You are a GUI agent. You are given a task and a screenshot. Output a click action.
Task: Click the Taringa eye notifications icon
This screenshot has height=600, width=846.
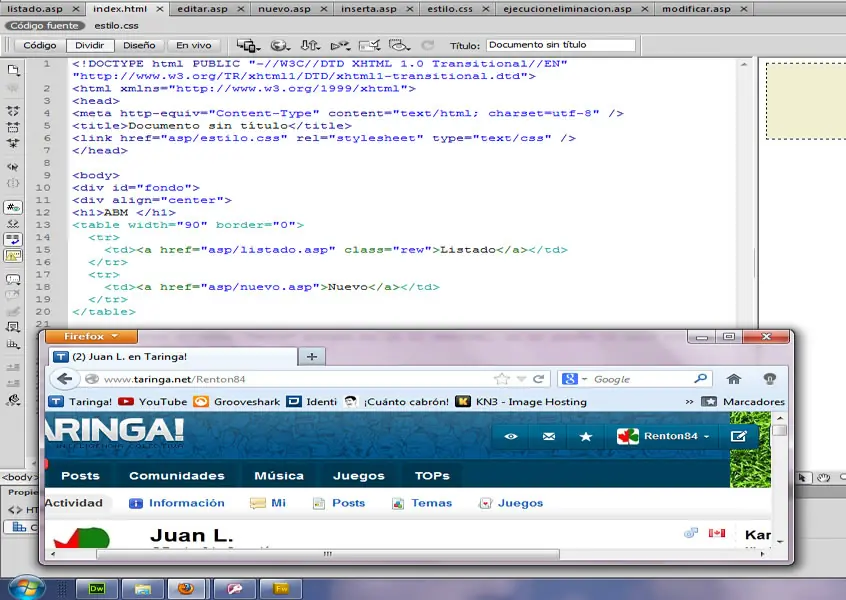pos(510,436)
